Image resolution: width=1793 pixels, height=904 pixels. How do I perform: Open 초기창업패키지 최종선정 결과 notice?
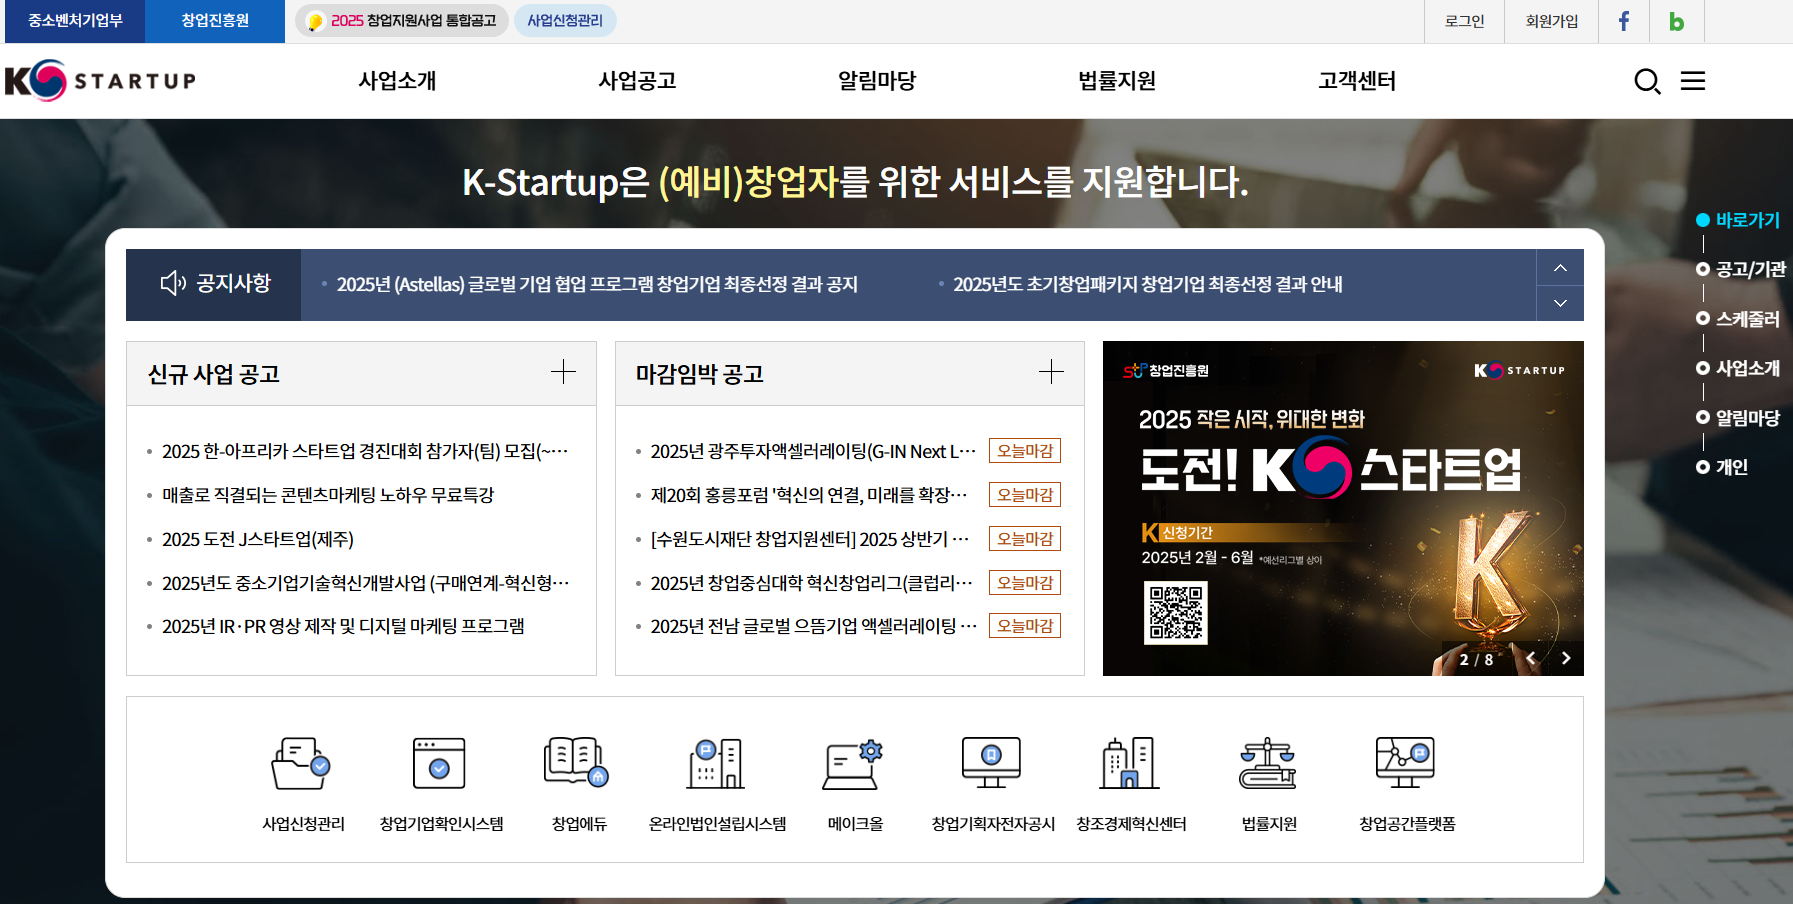click(x=1148, y=285)
